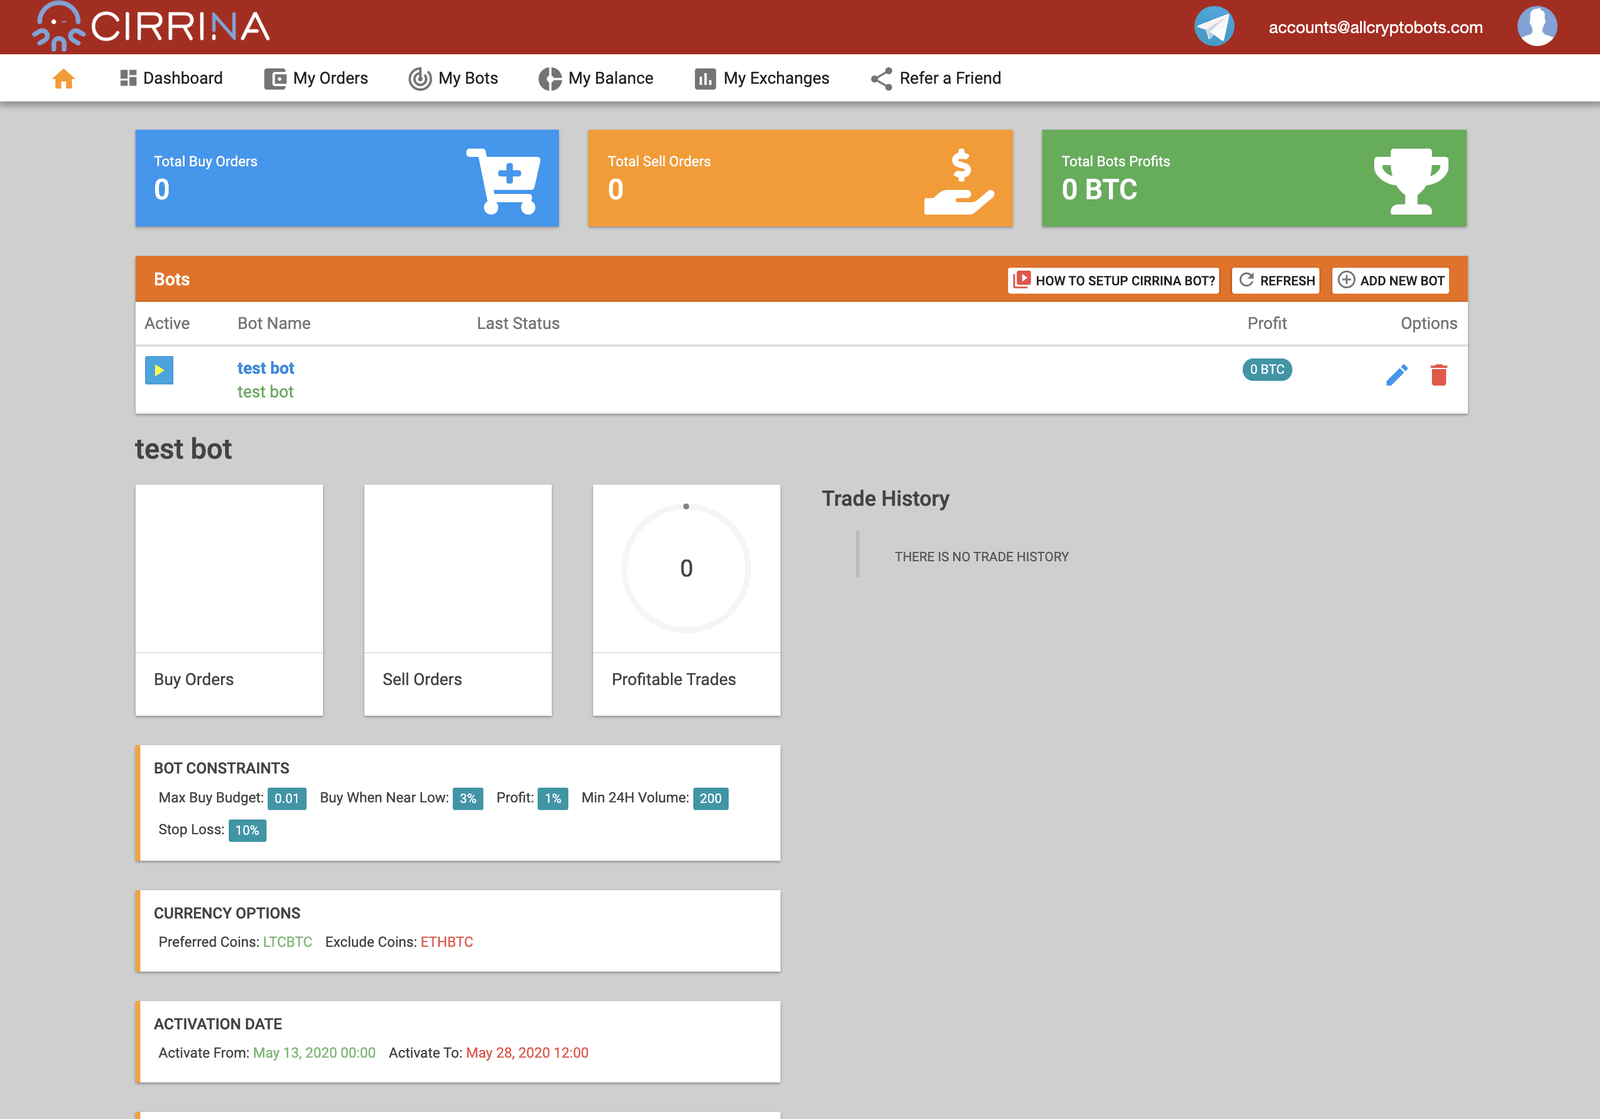The height and width of the screenshot is (1119, 1600).
Task: Click the hand-dollar icon on Sell Orders
Action: 958,182
